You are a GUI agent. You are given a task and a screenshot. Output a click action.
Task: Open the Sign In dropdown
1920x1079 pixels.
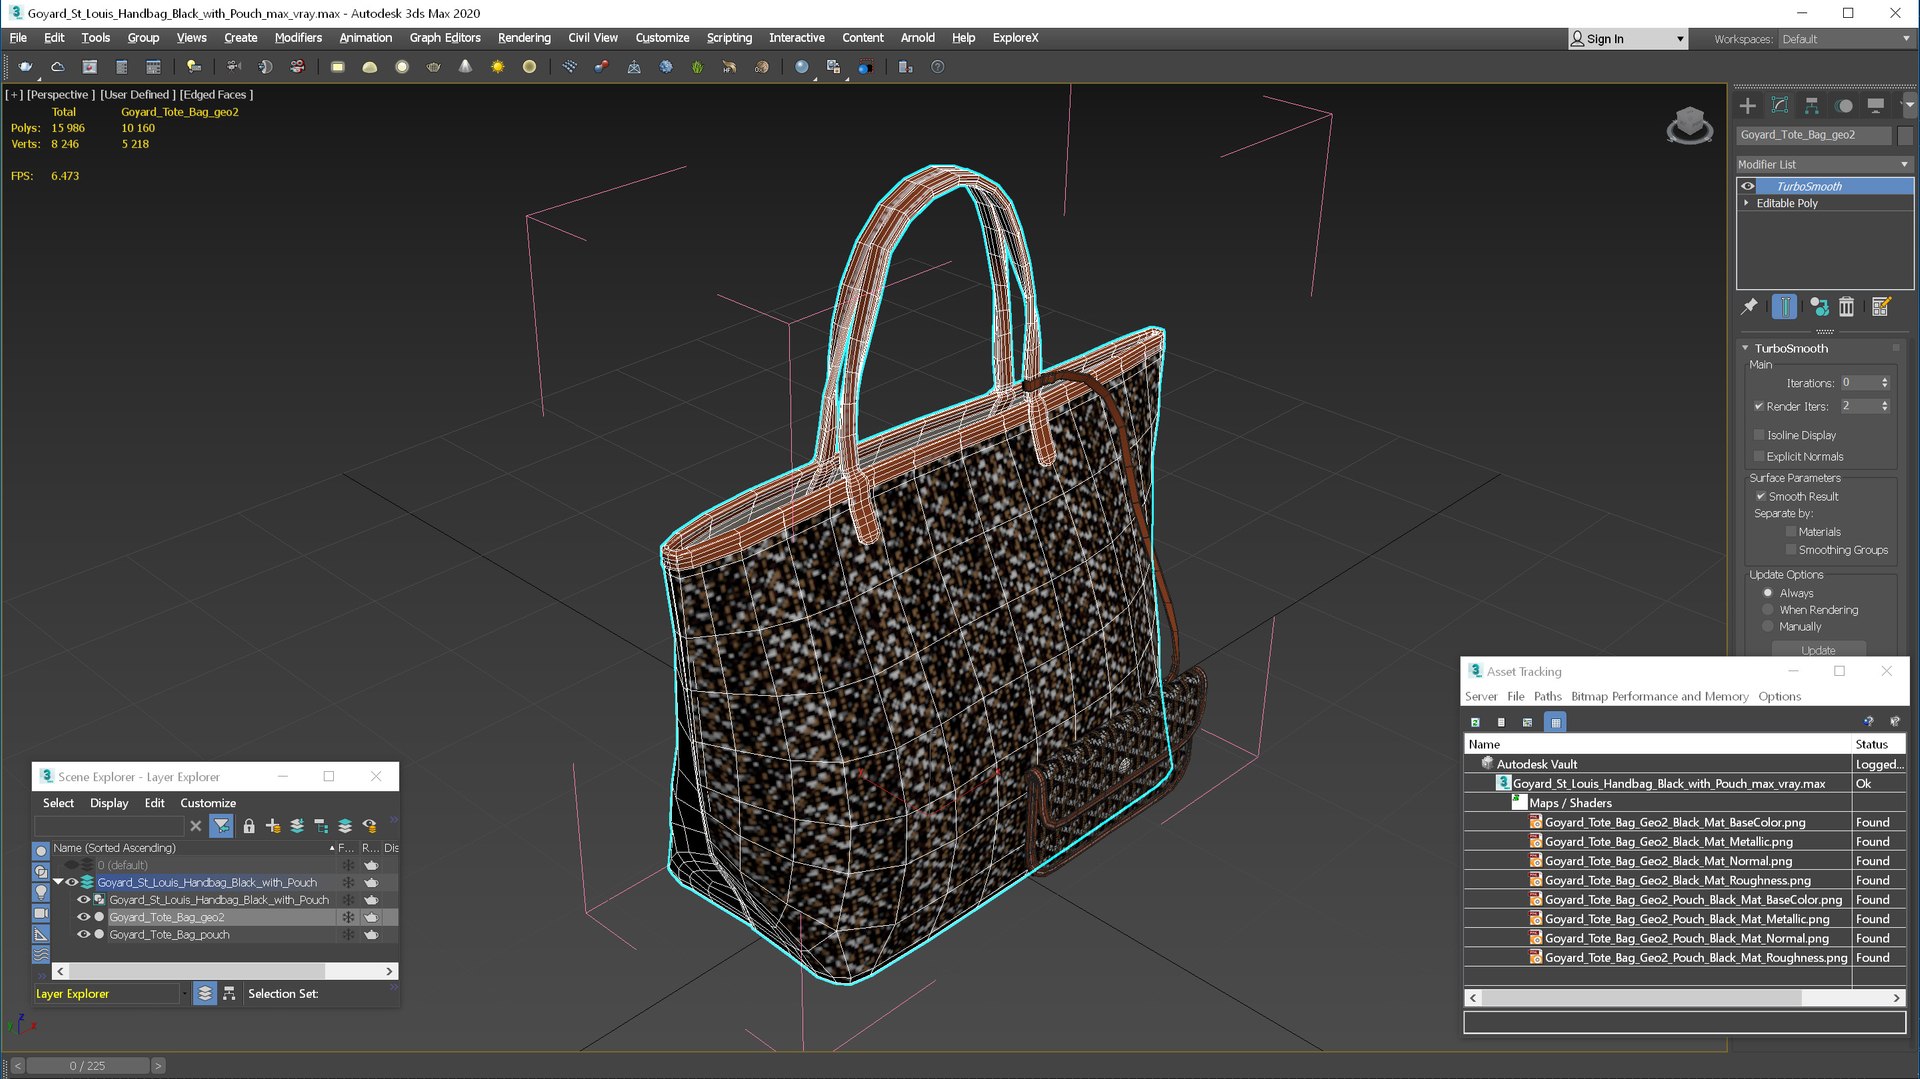(x=1628, y=39)
